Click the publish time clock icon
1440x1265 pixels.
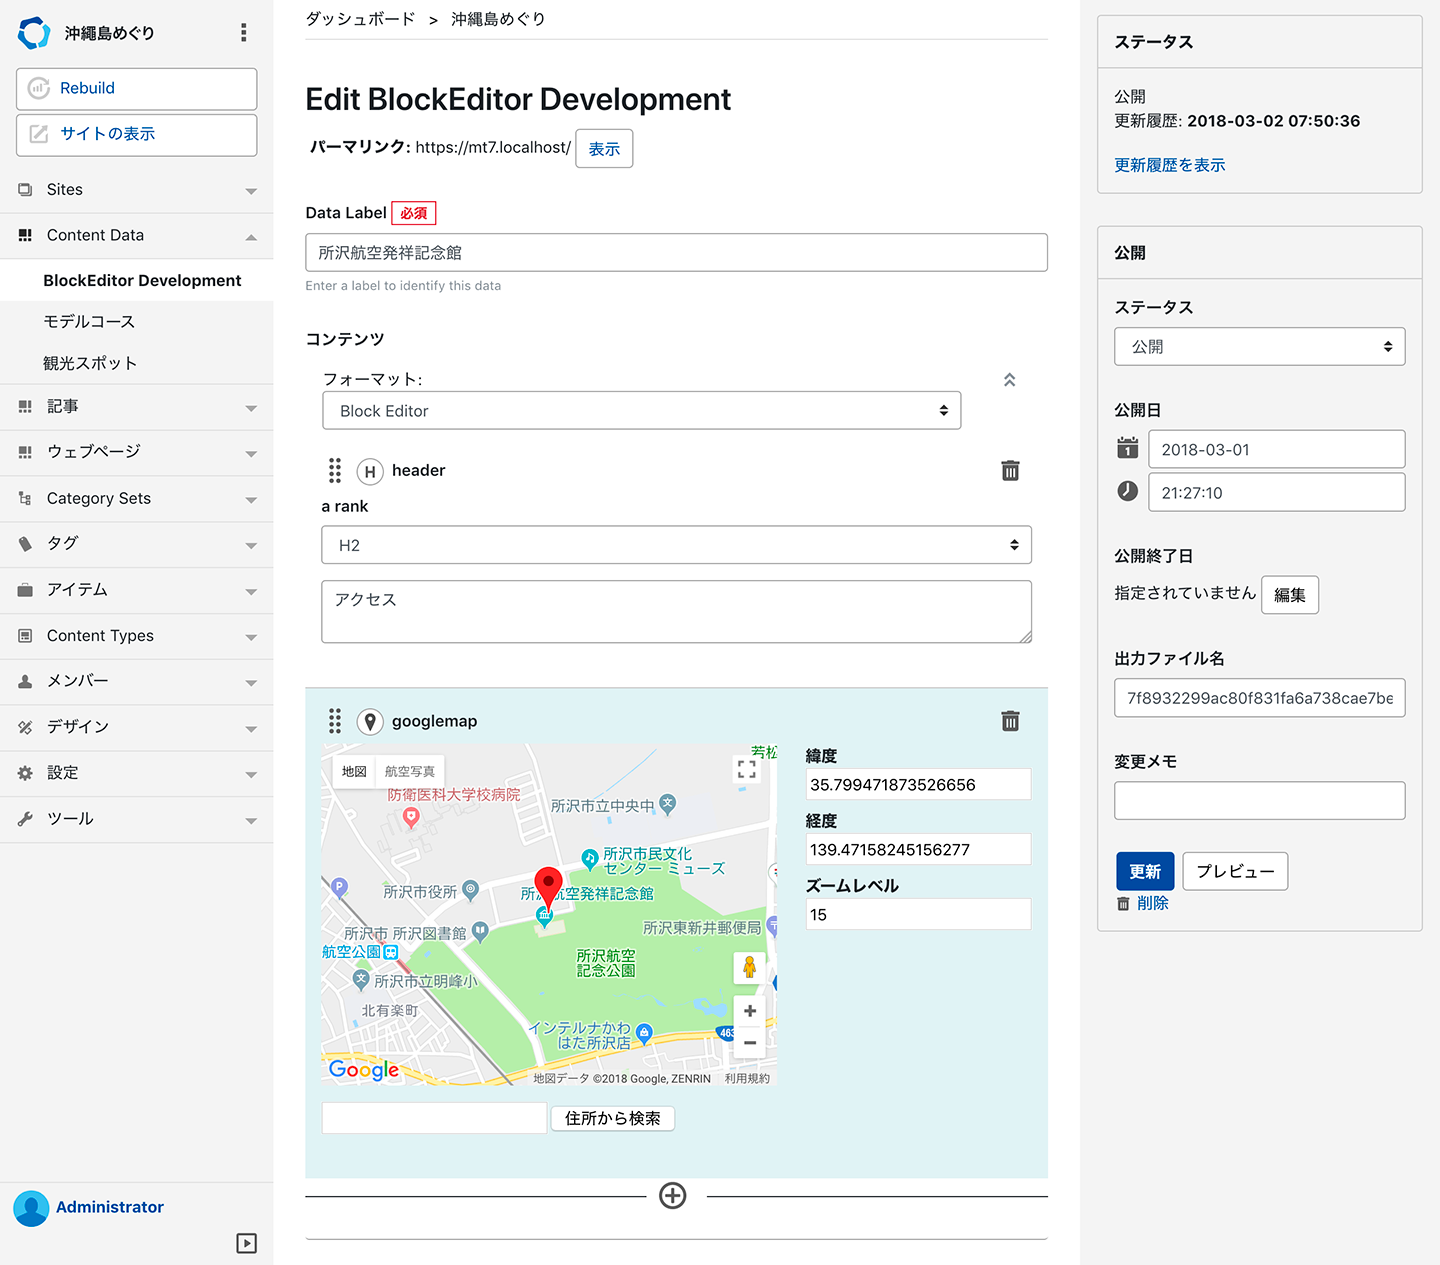(x=1128, y=491)
